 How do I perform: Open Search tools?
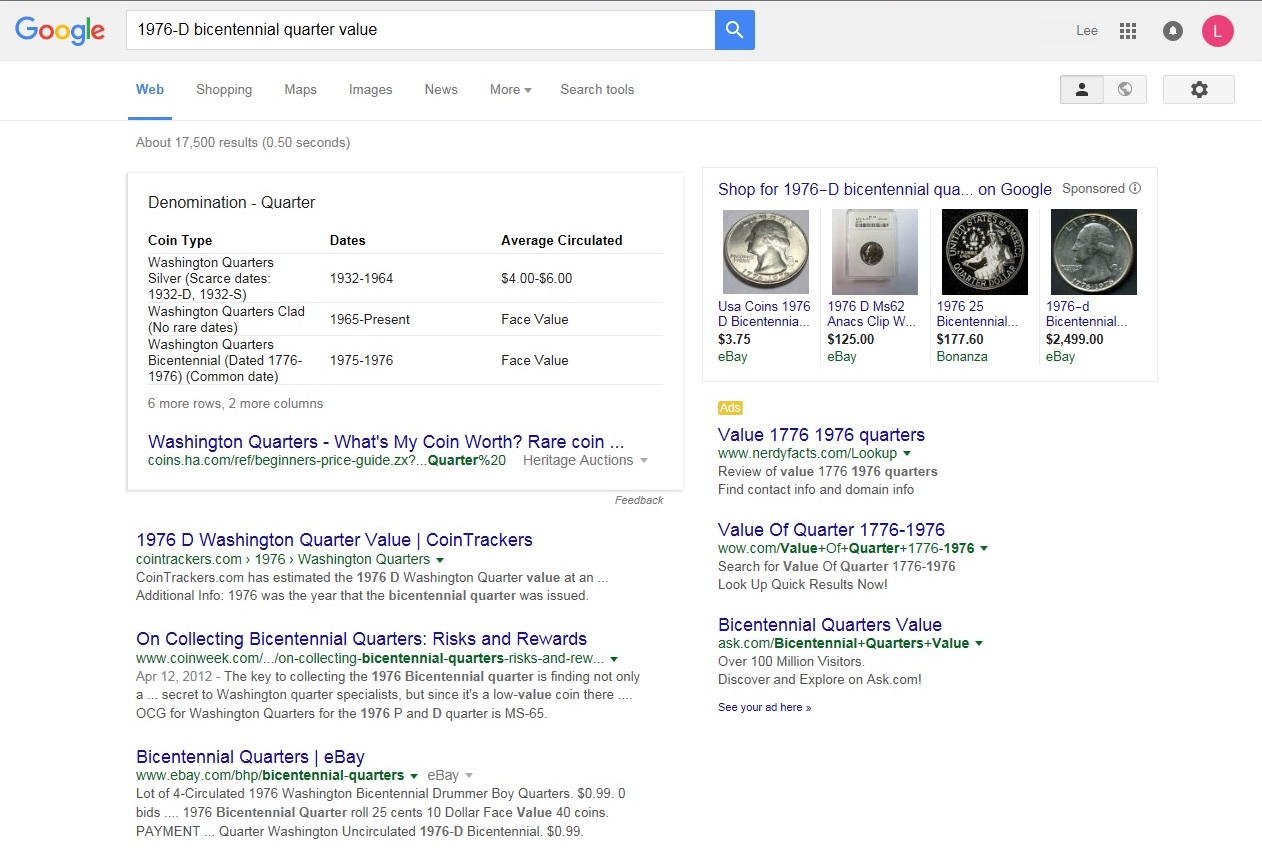[597, 90]
